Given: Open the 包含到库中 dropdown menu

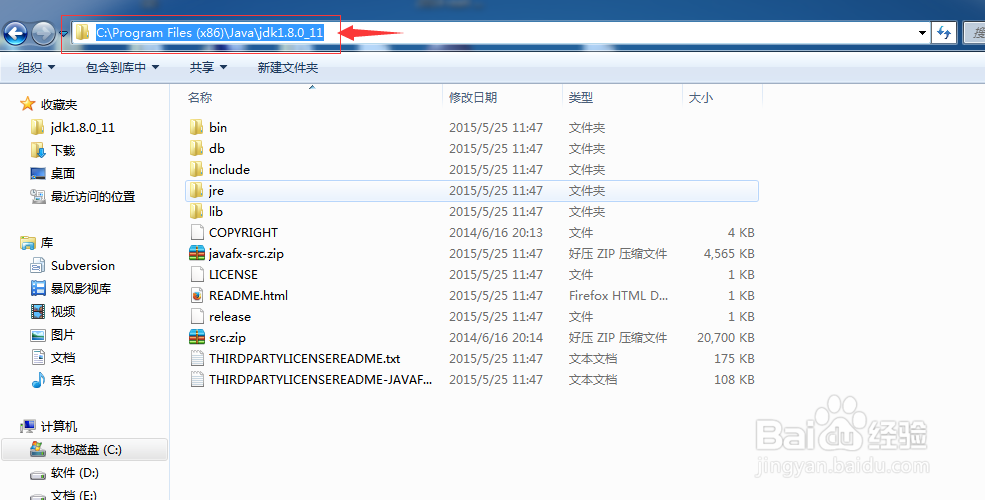Looking at the screenshot, I should click(122, 67).
